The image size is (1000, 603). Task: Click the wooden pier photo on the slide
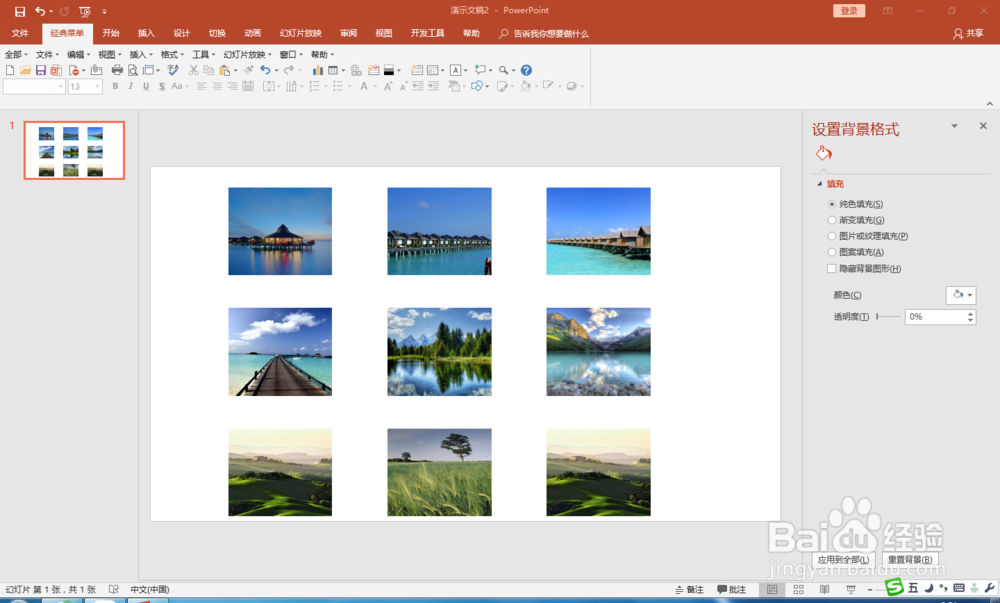(x=280, y=352)
